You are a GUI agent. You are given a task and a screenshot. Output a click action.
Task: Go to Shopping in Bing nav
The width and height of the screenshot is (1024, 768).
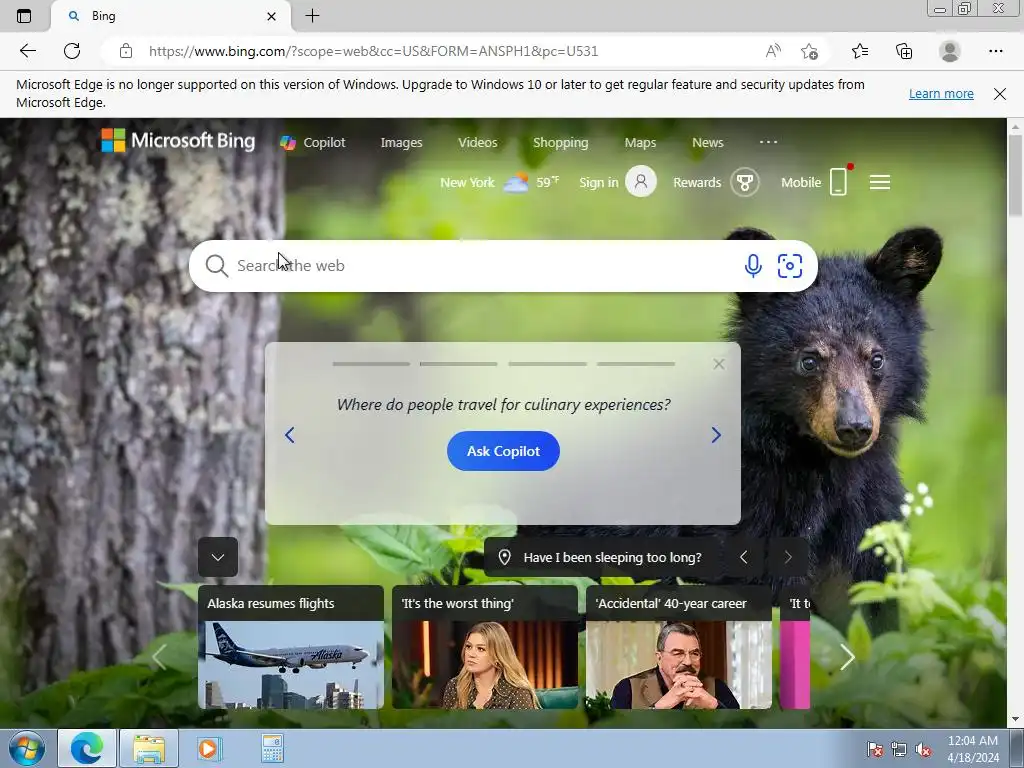pyautogui.click(x=560, y=142)
